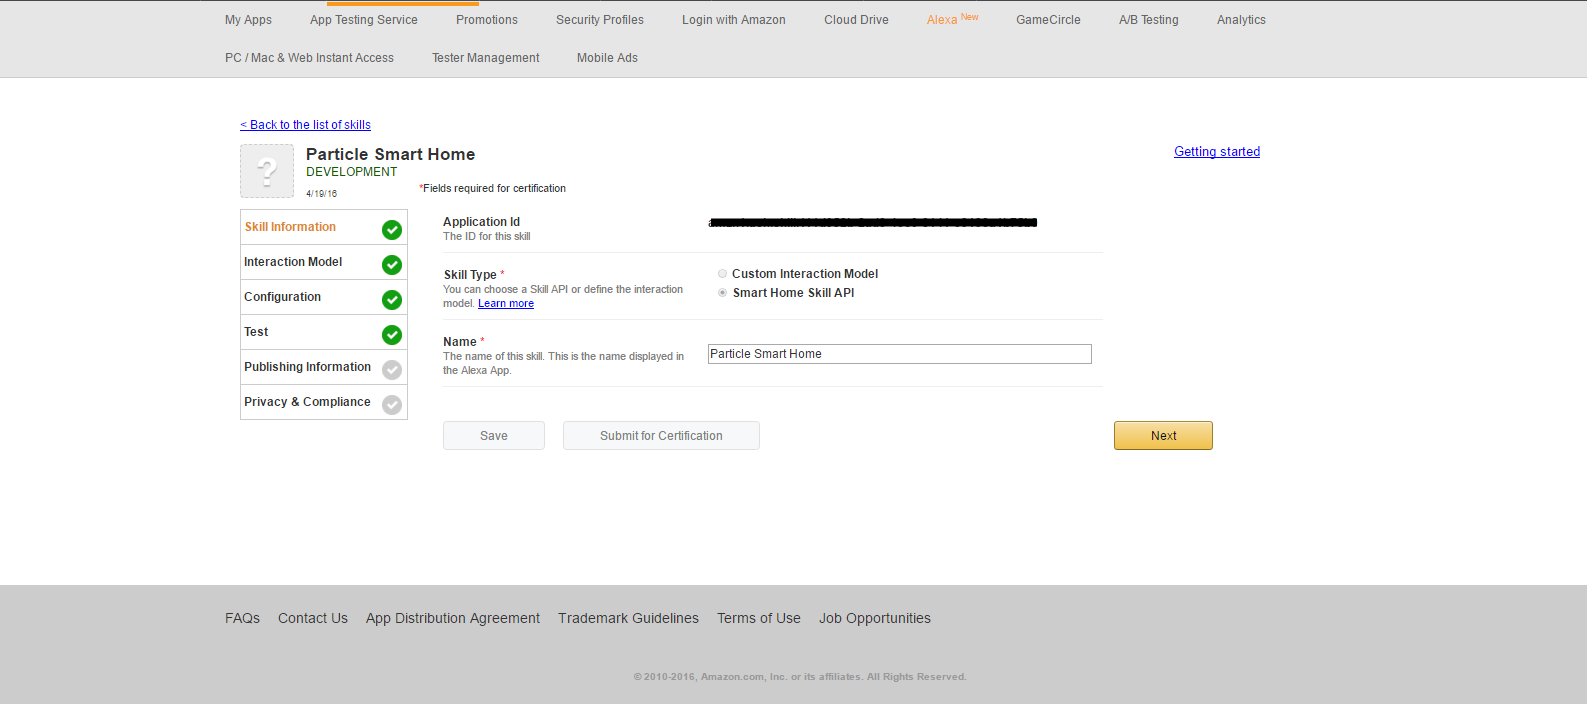
Task: Open Terms of Use link
Action: pyautogui.click(x=759, y=619)
